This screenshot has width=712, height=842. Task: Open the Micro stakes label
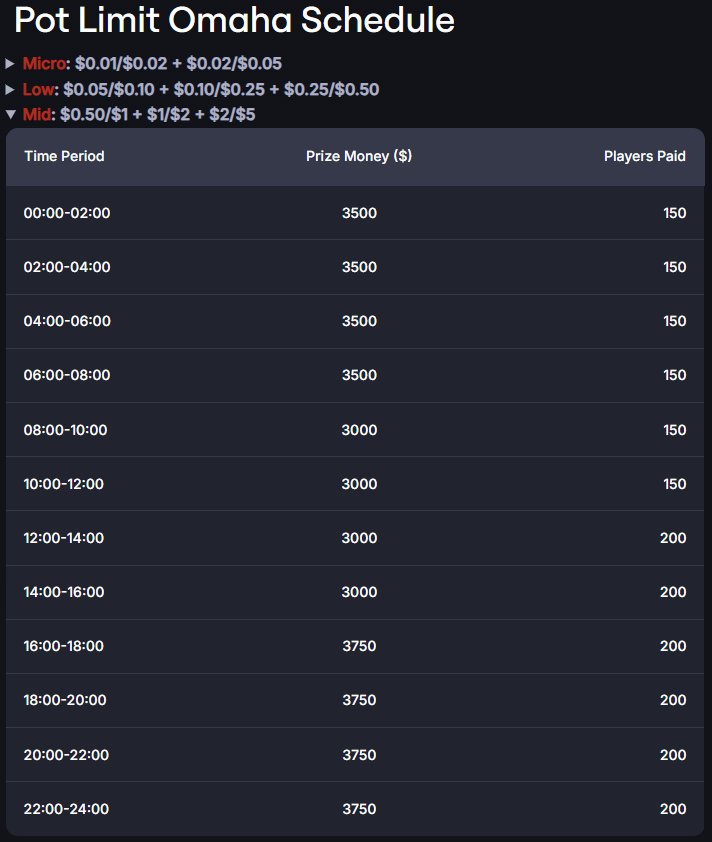coord(44,64)
